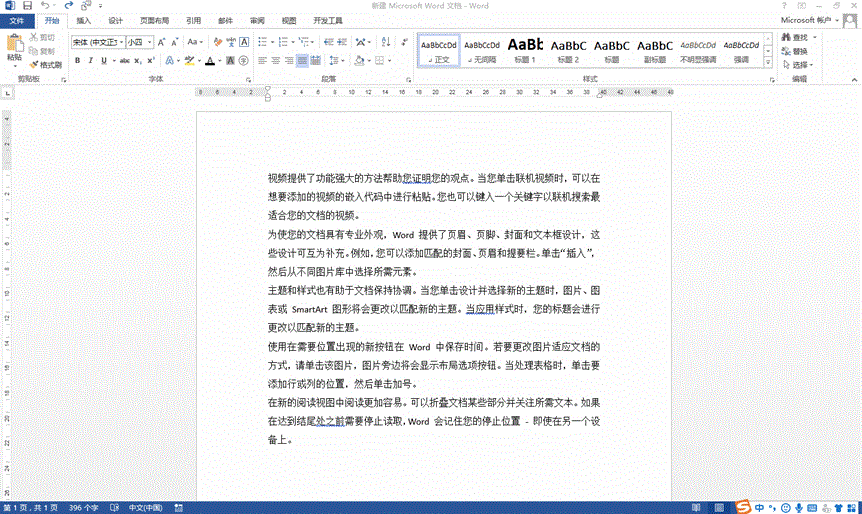Toggle the justify alignment button
The height and width of the screenshot is (514, 862).
pos(303,61)
